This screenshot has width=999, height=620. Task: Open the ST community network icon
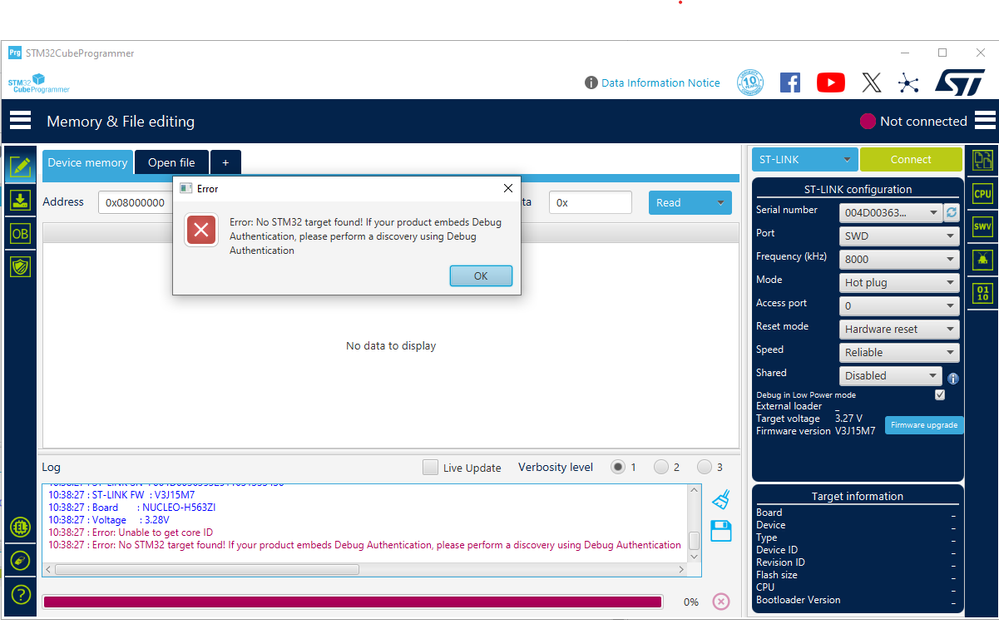pyautogui.click(x=908, y=83)
